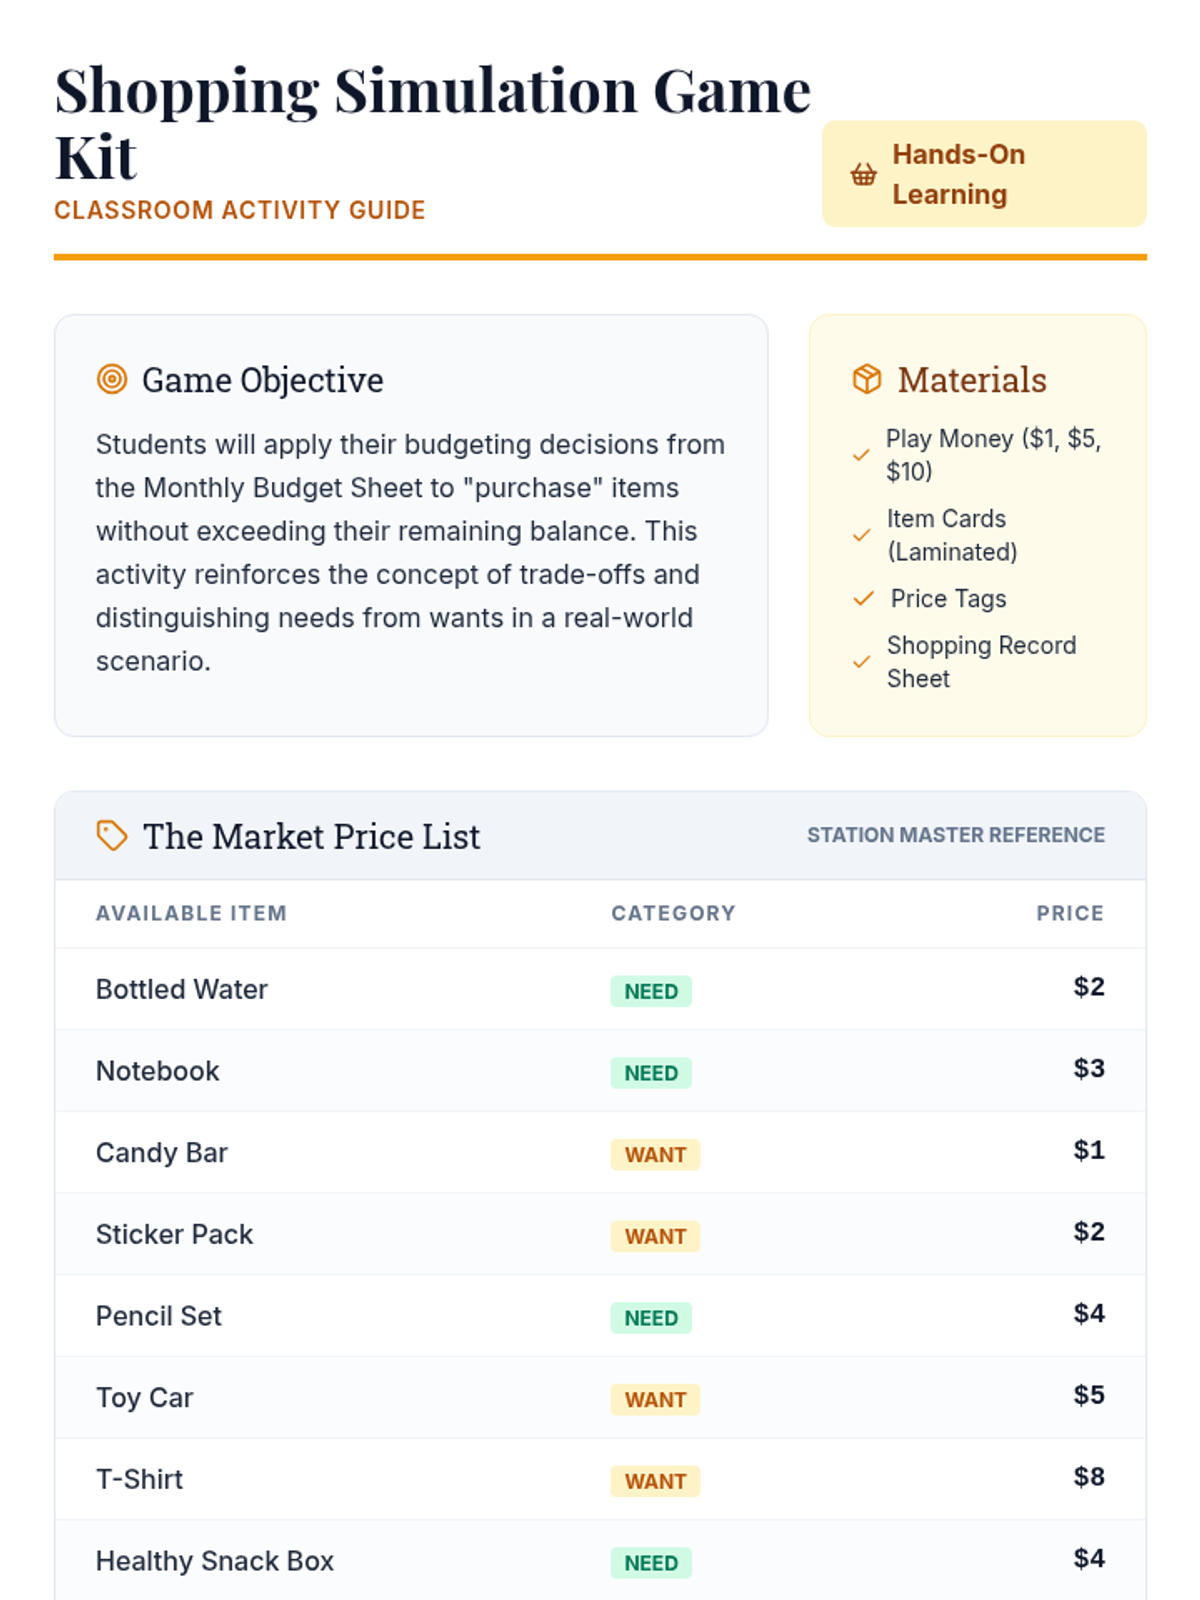Viewport: 1200px width, 1600px height.
Task: Click the shopping basket icon in badge
Action: pyautogui.click(x=863, y=175)
